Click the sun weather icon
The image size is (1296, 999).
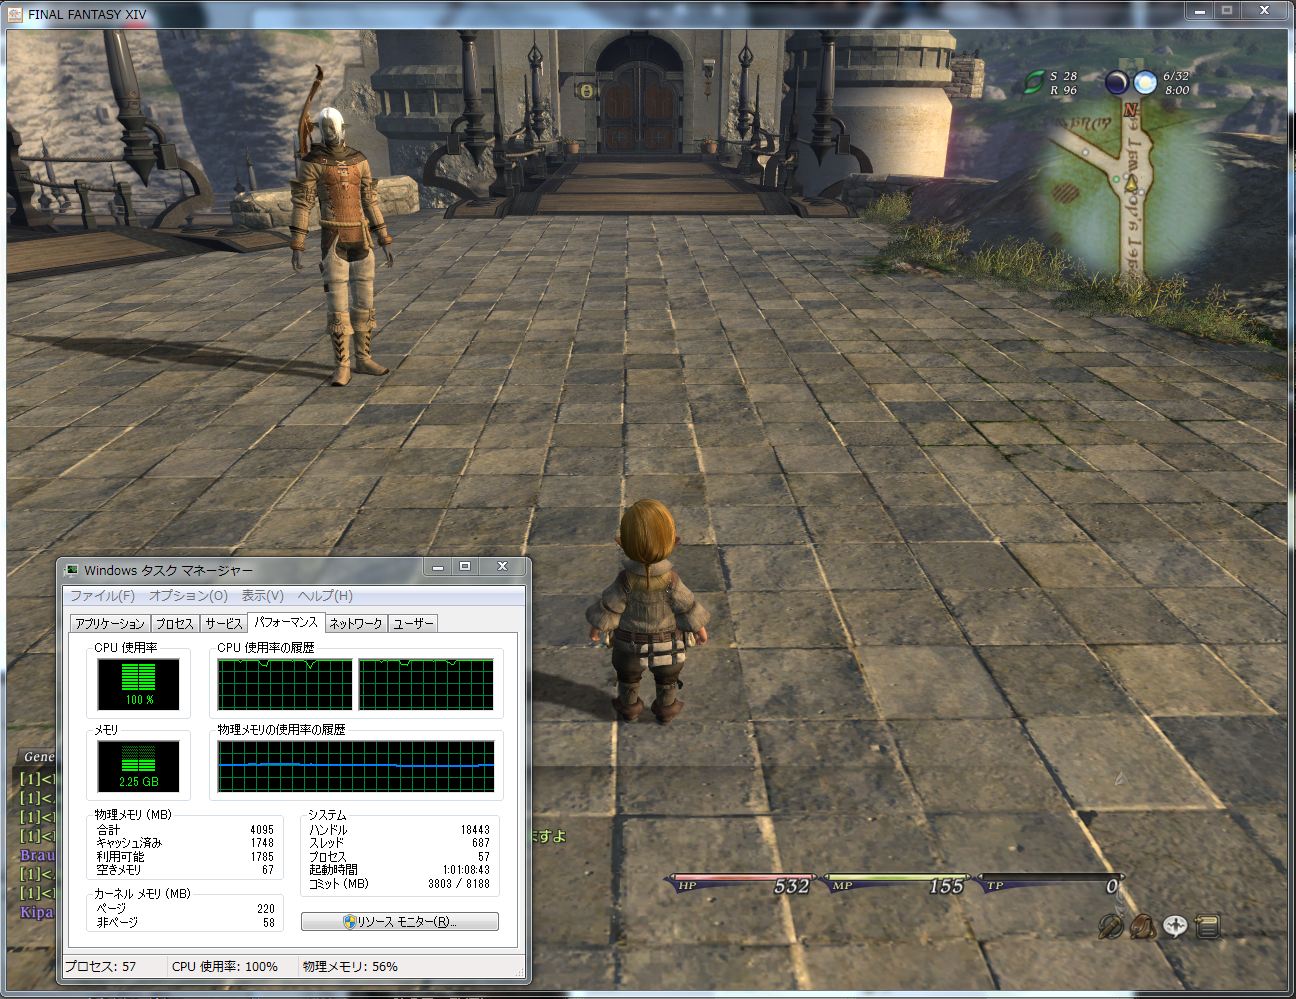[1145, 83]
